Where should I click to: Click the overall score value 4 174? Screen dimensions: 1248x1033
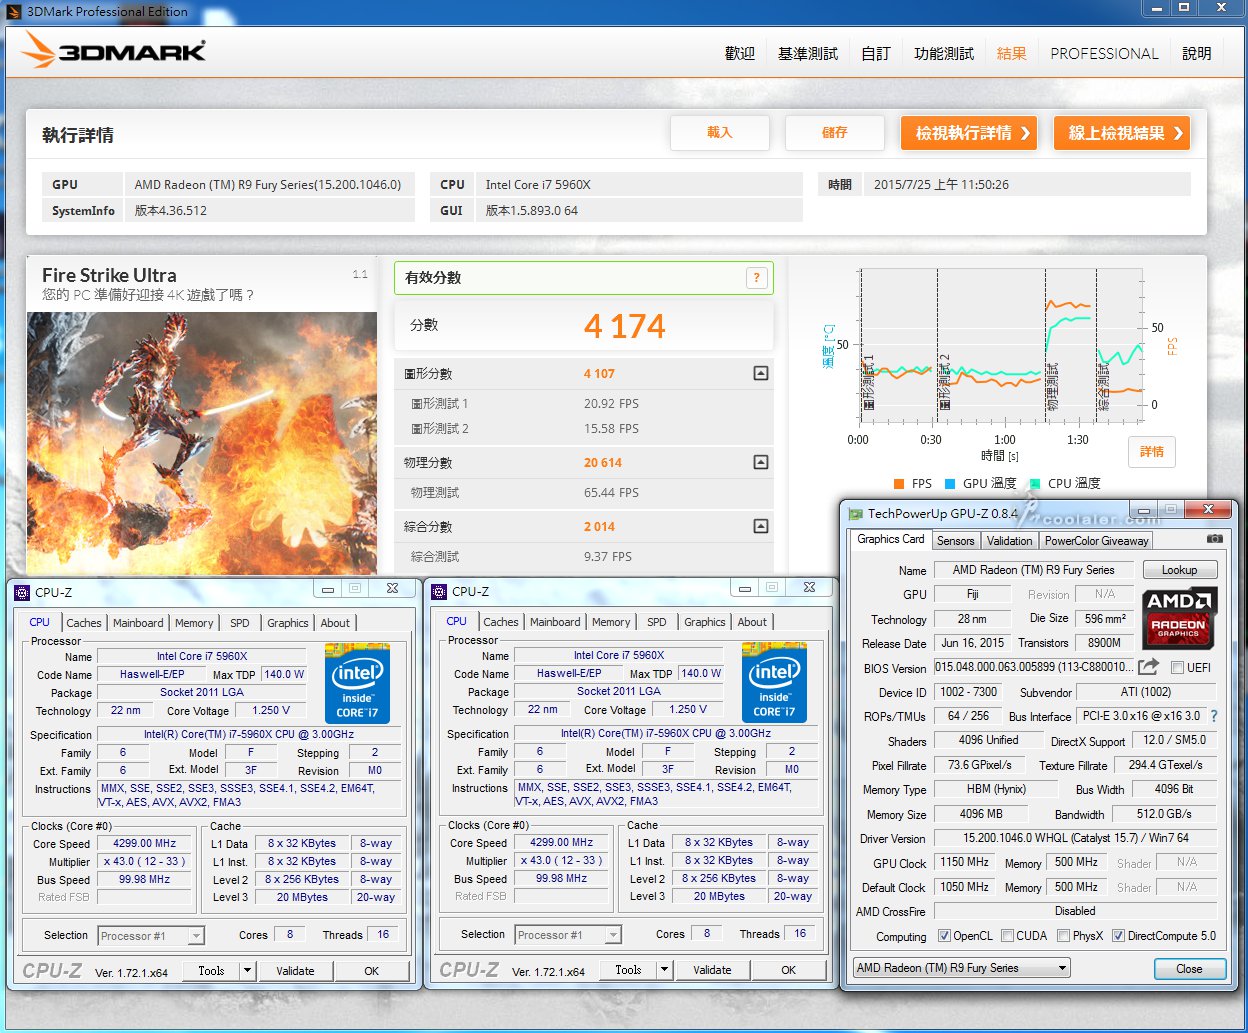625,326
